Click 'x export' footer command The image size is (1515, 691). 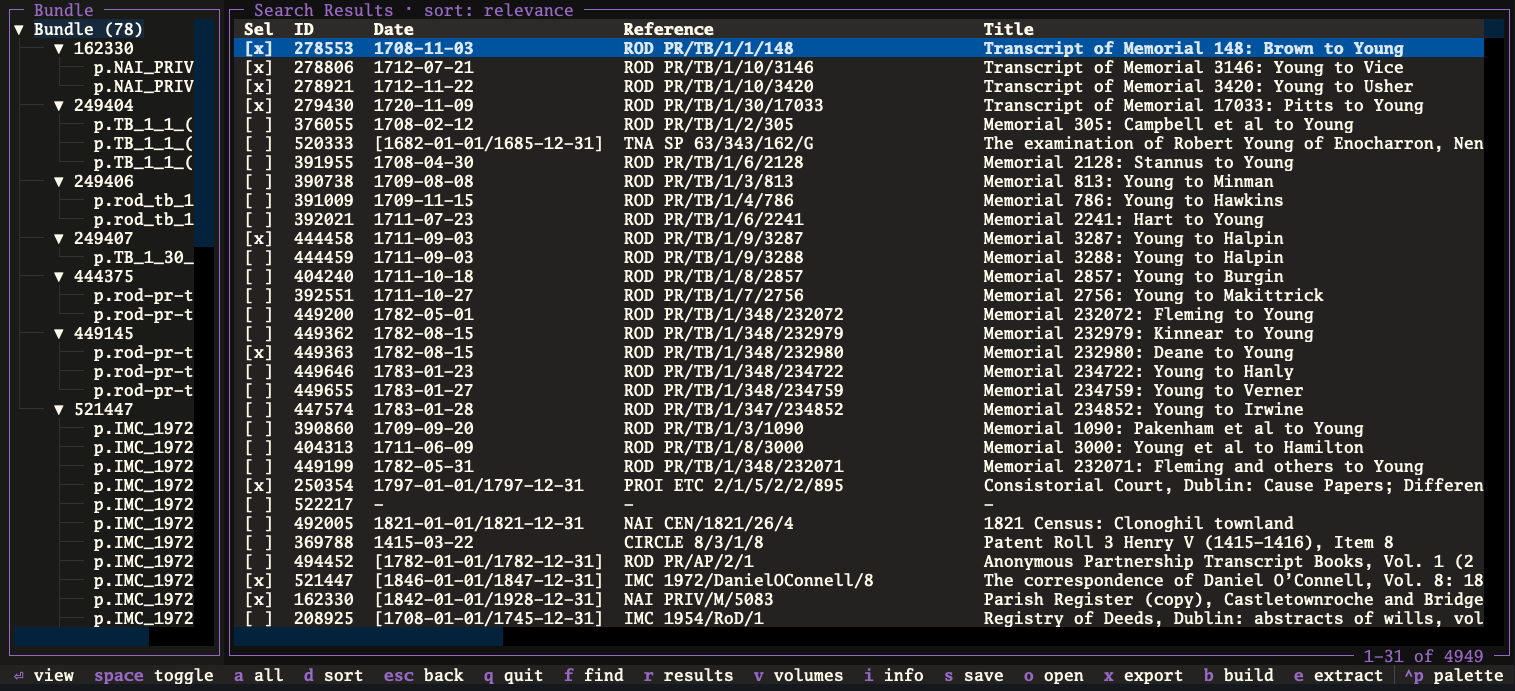point(1144,675)
